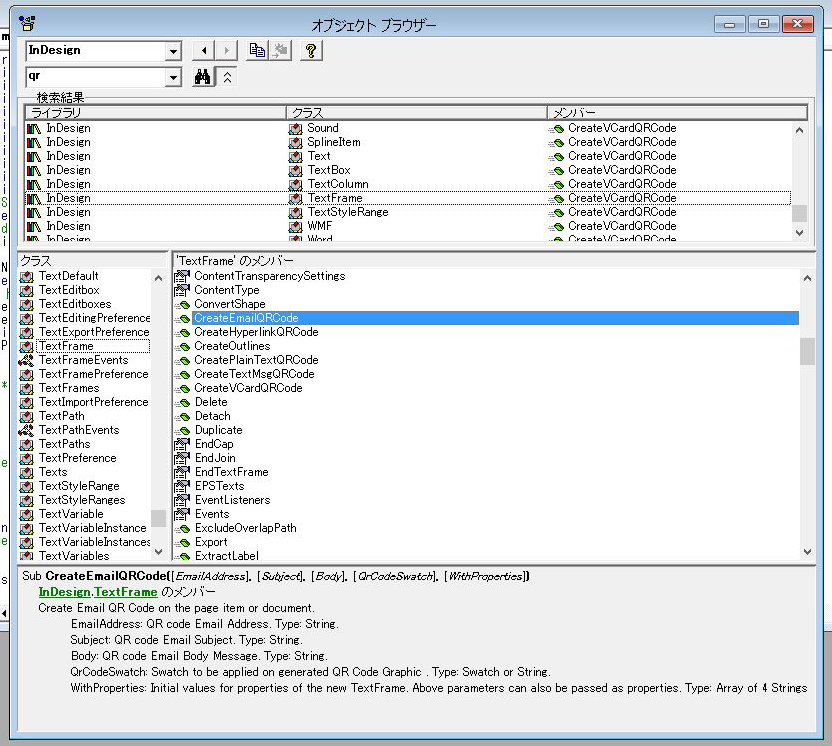Select the CreateTextMsgQRCode member
The image size is (832, 746).
[x=254, y=374]
